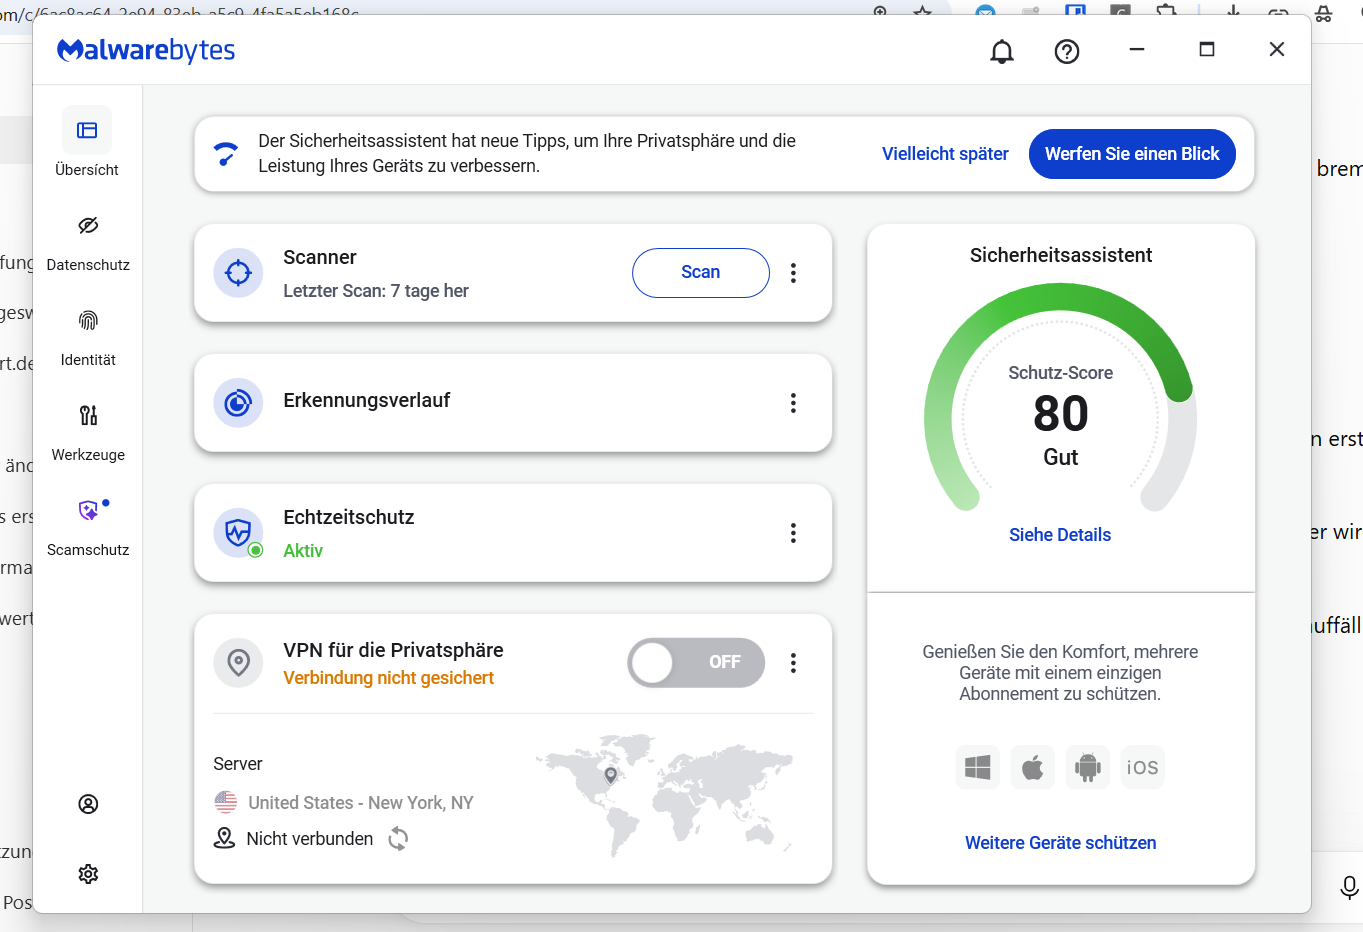This screenshot has height=932, width=1363.
Task: Click Letzter Scan: 7 tage her text
Action: (376, 291)
